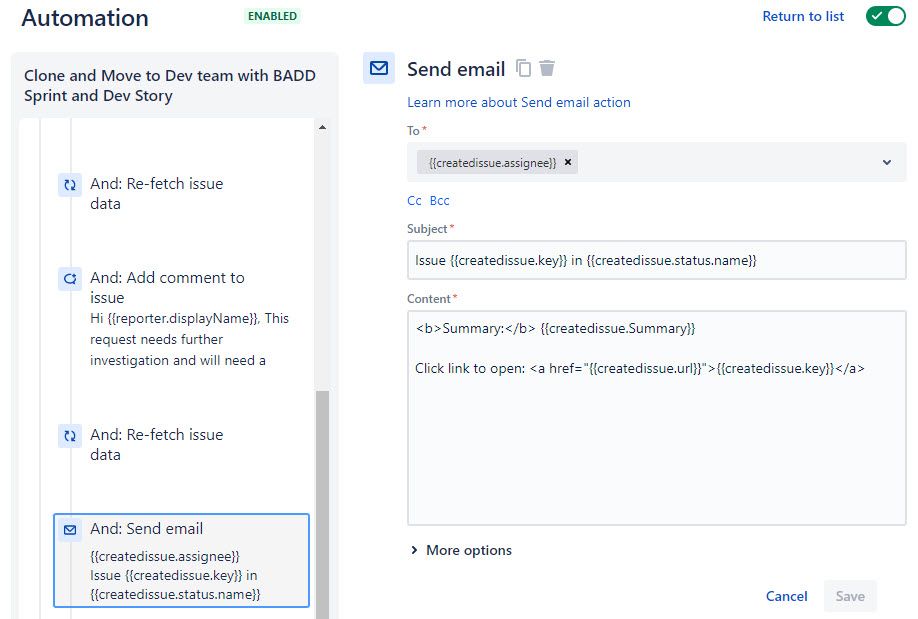
Task: Click the second Re-fetch issue data icon
Action: 68,436
